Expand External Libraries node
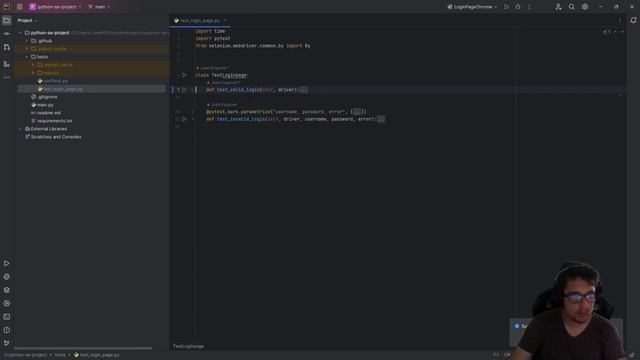This screenshot has height=360, width=640. tap(20, 129)
